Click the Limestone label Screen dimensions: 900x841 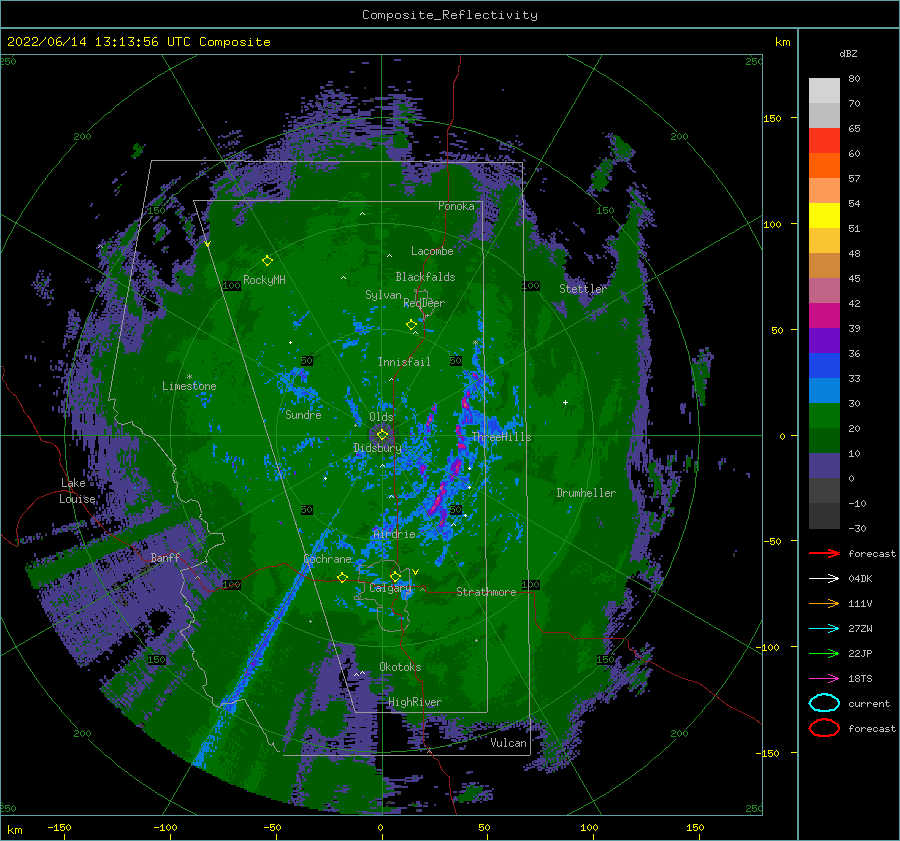click(189, 386)
